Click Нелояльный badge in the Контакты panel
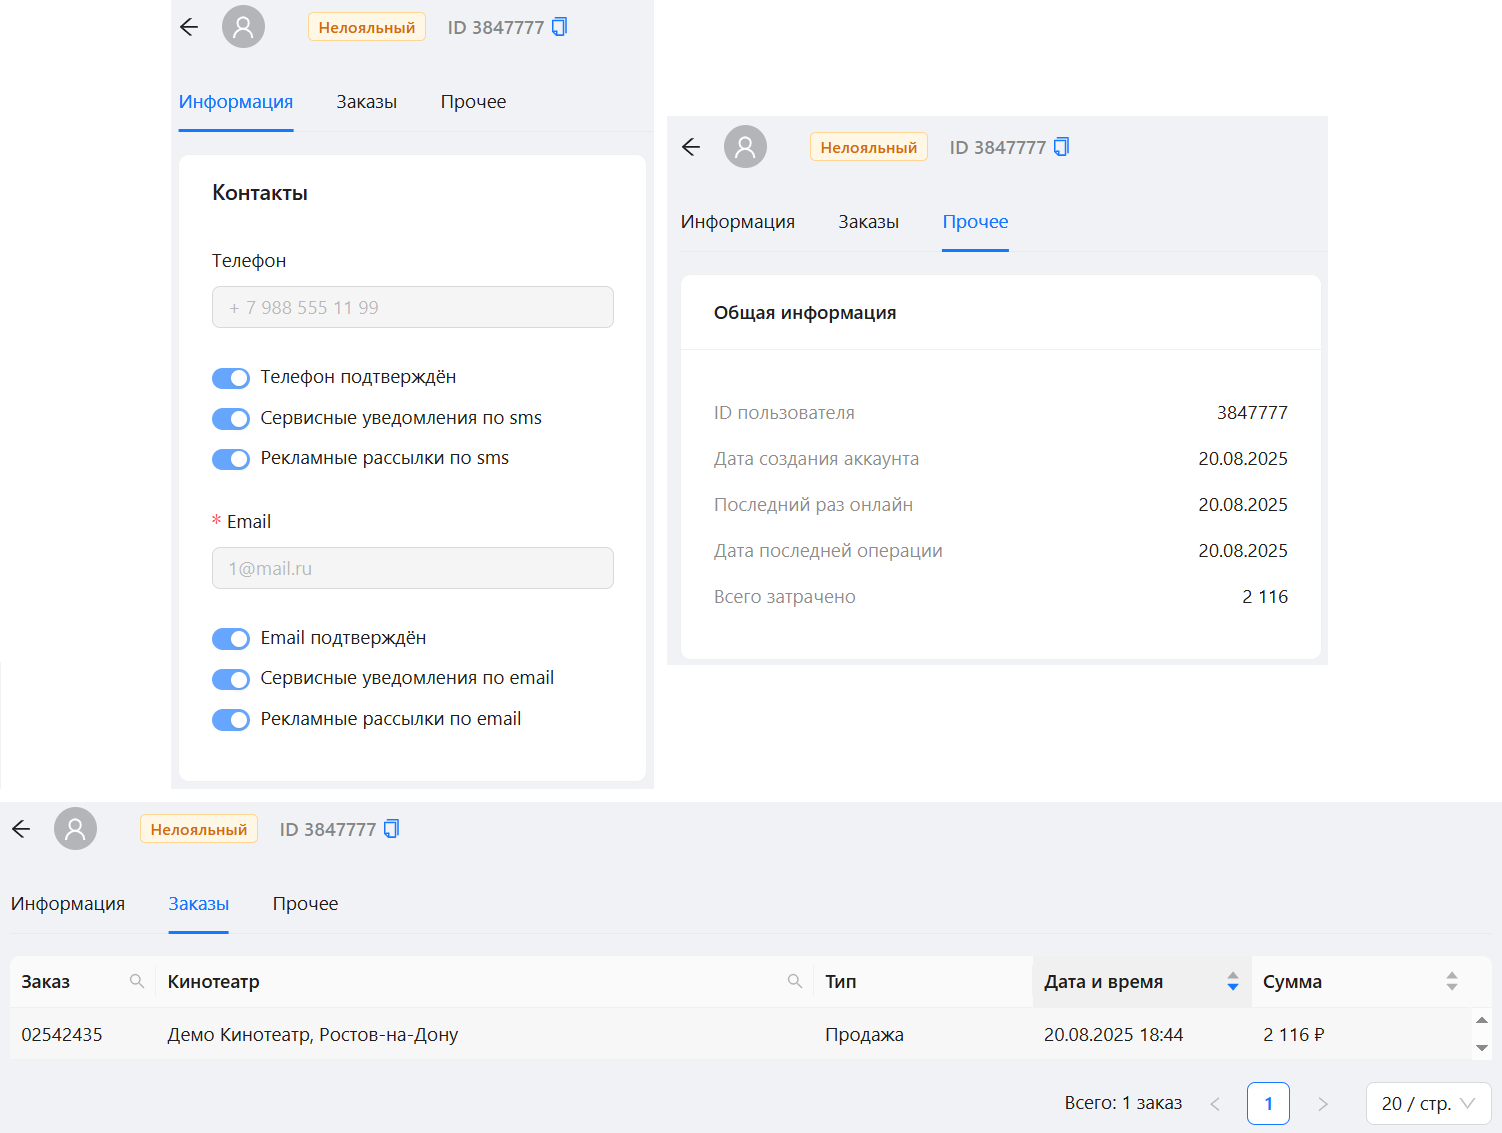Viewport: 1502px width, 1133px height. (x=367, y=27)
